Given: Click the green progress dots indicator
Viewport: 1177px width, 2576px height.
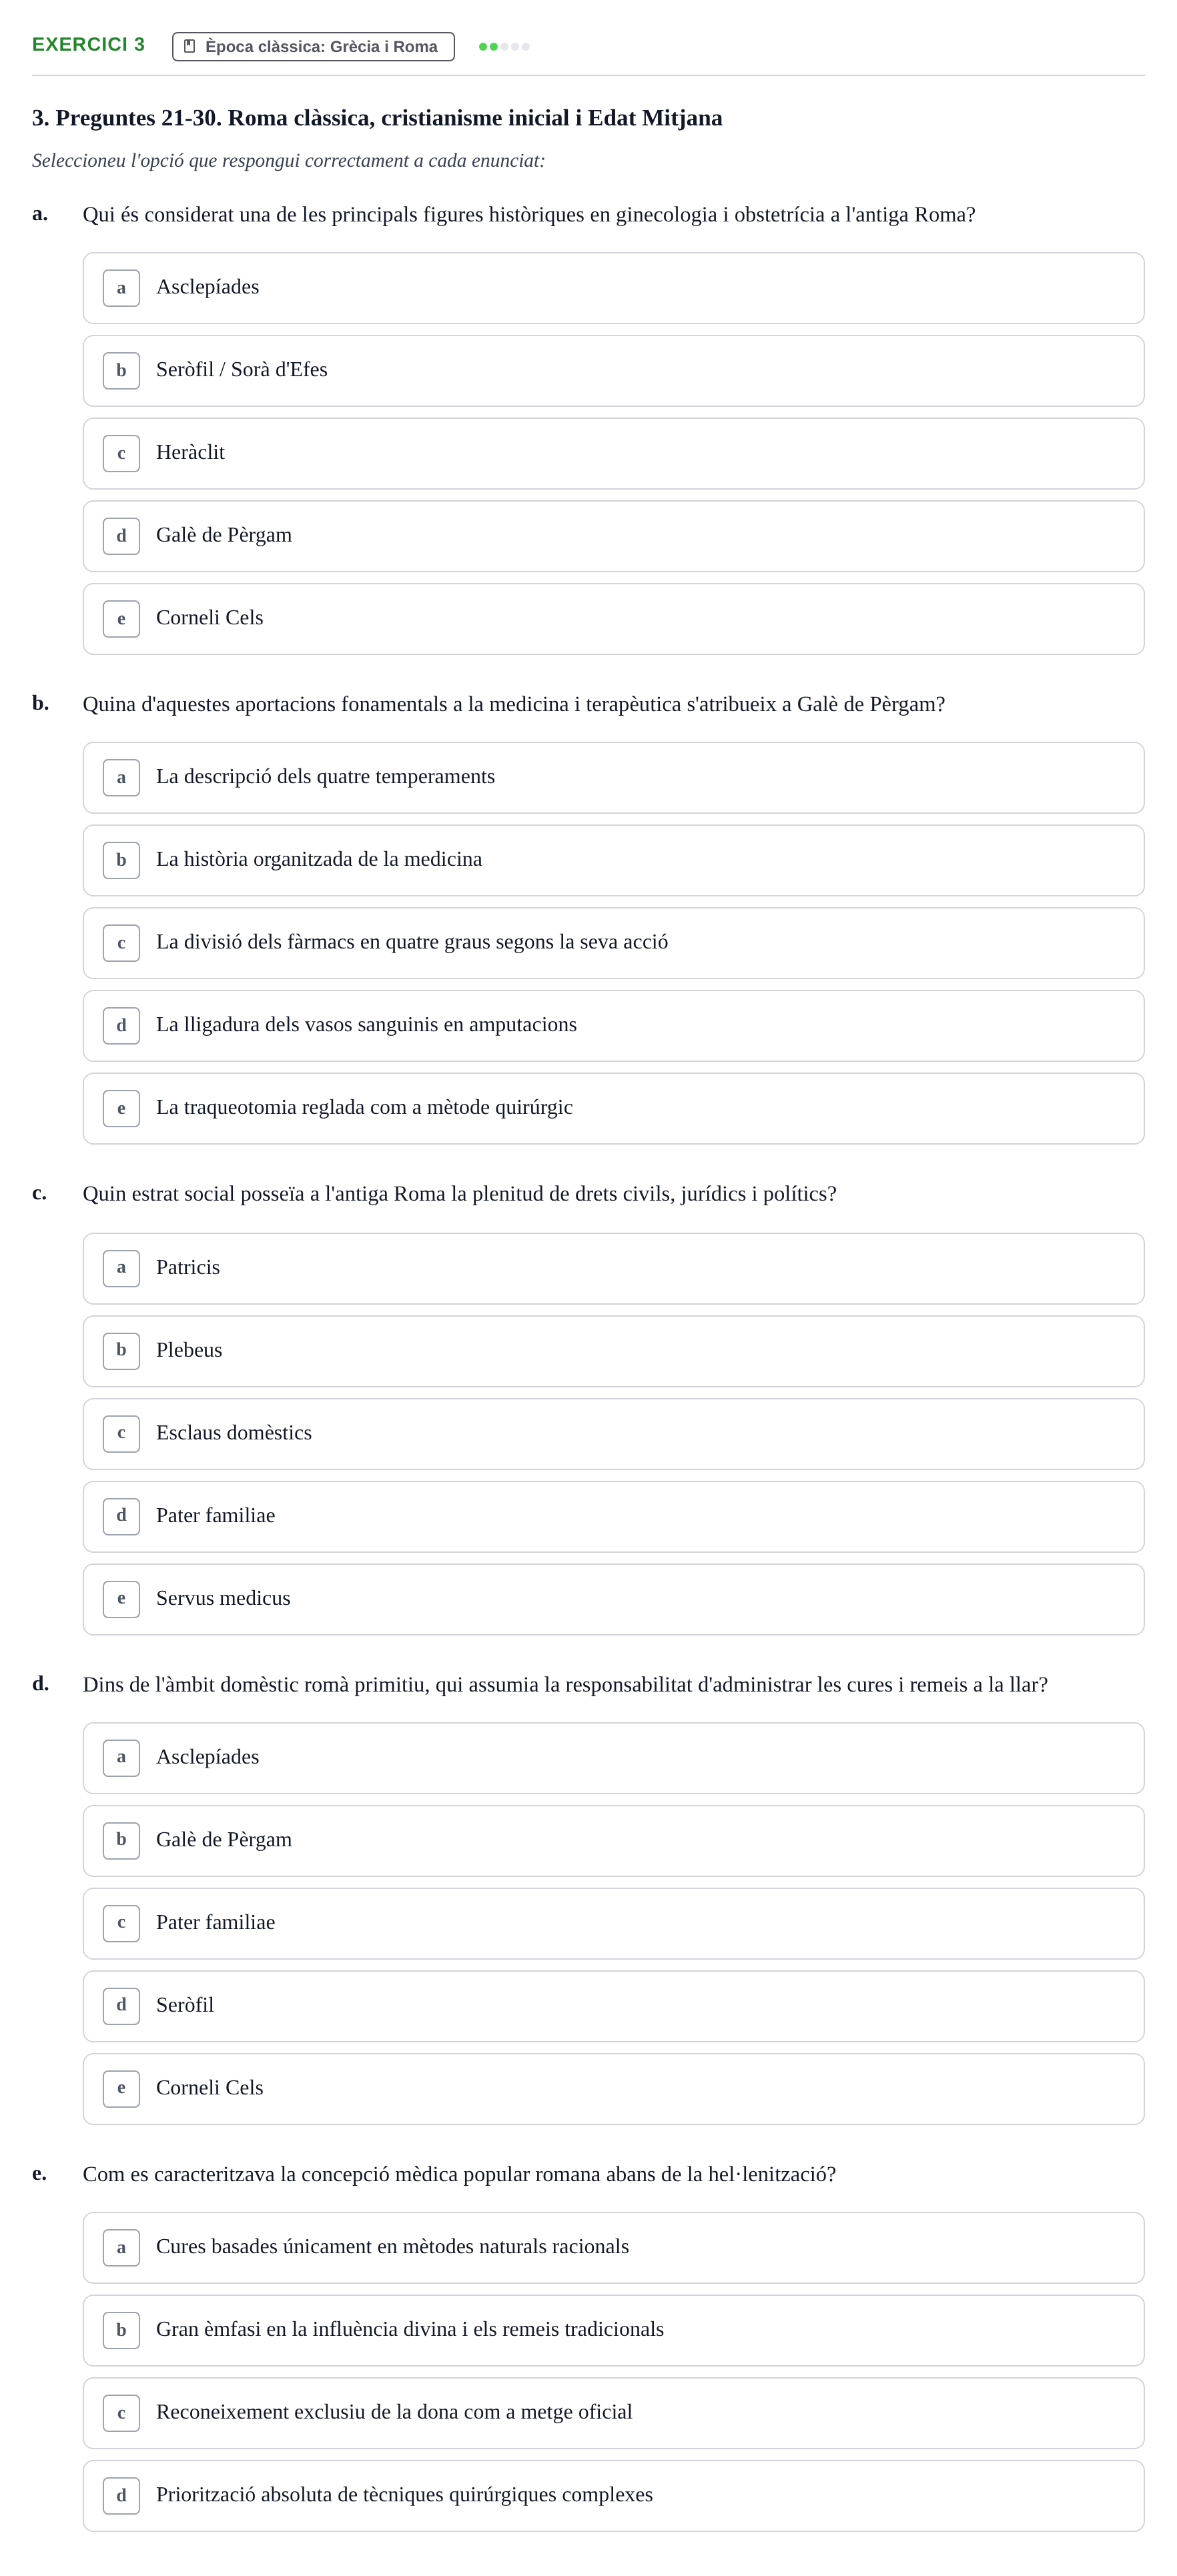Looking at the screenshot, I should [x=504, y=47].
